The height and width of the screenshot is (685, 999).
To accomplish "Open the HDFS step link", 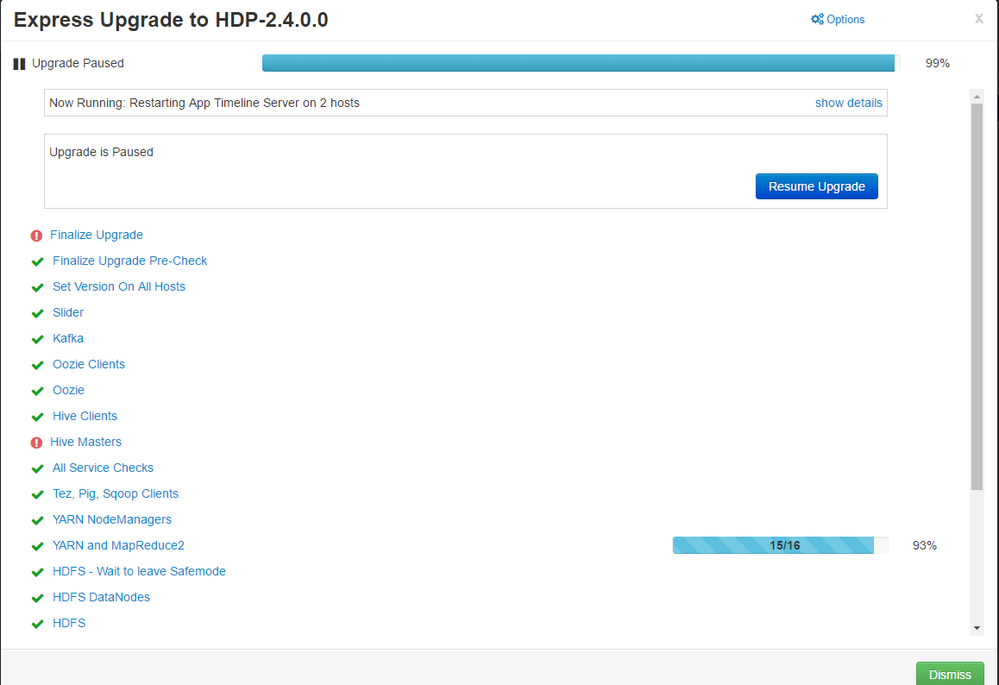I will coord(69,623).
